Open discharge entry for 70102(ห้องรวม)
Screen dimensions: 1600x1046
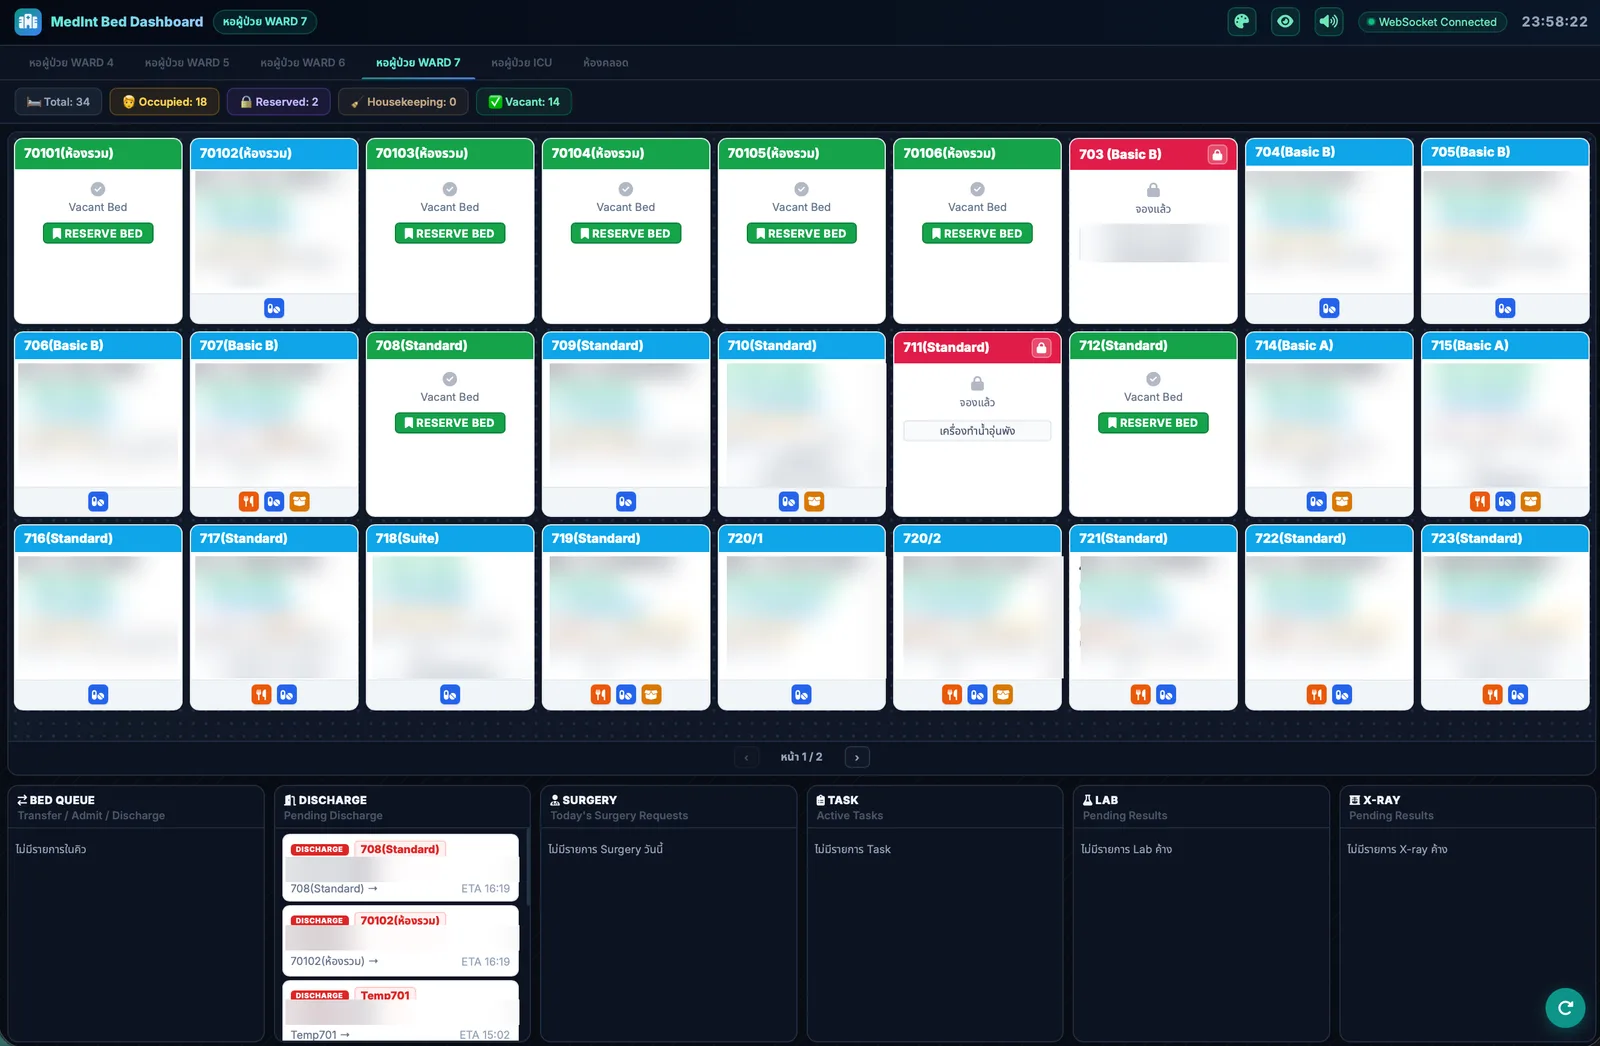tap(400, 939)
